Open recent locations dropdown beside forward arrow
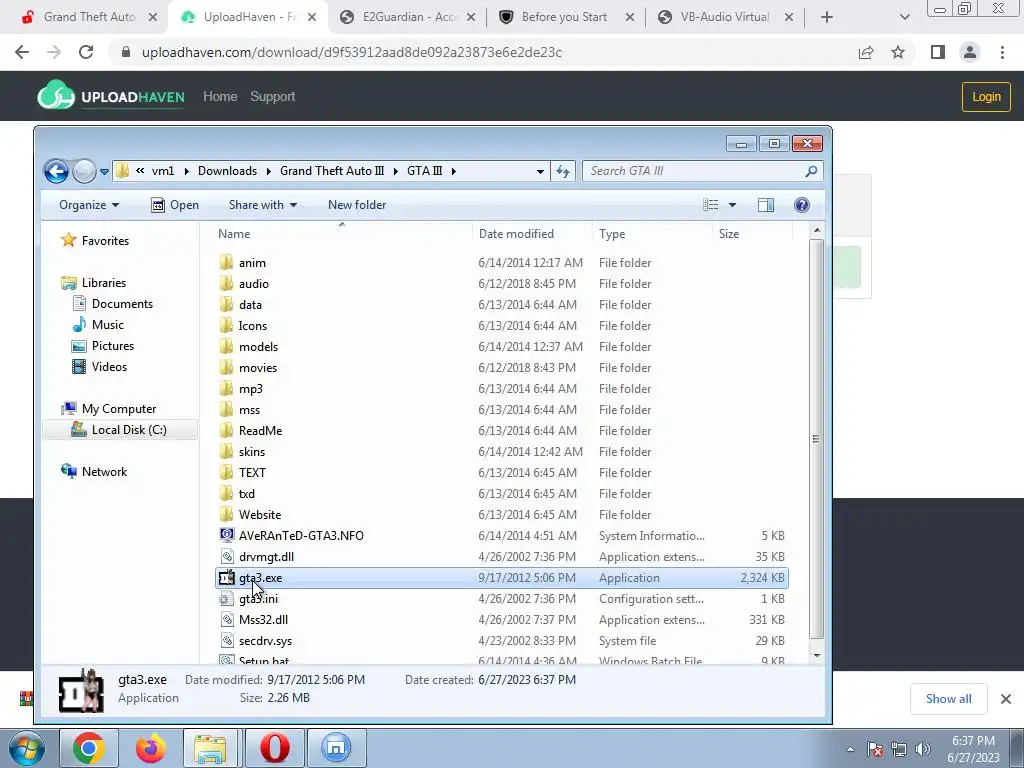 click(104, 172)
